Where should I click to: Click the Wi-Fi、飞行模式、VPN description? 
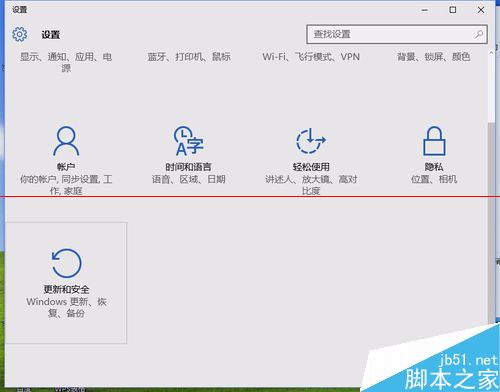[x=311, y=57]
